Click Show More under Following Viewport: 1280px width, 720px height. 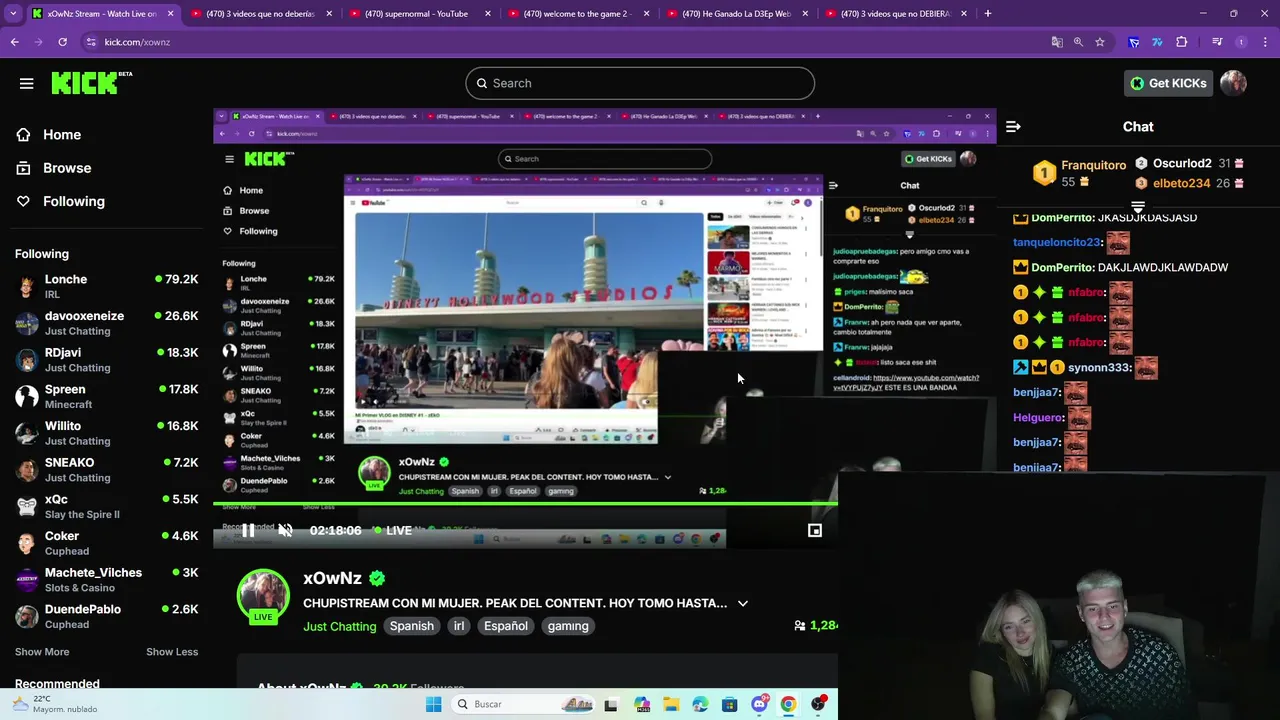42,652
